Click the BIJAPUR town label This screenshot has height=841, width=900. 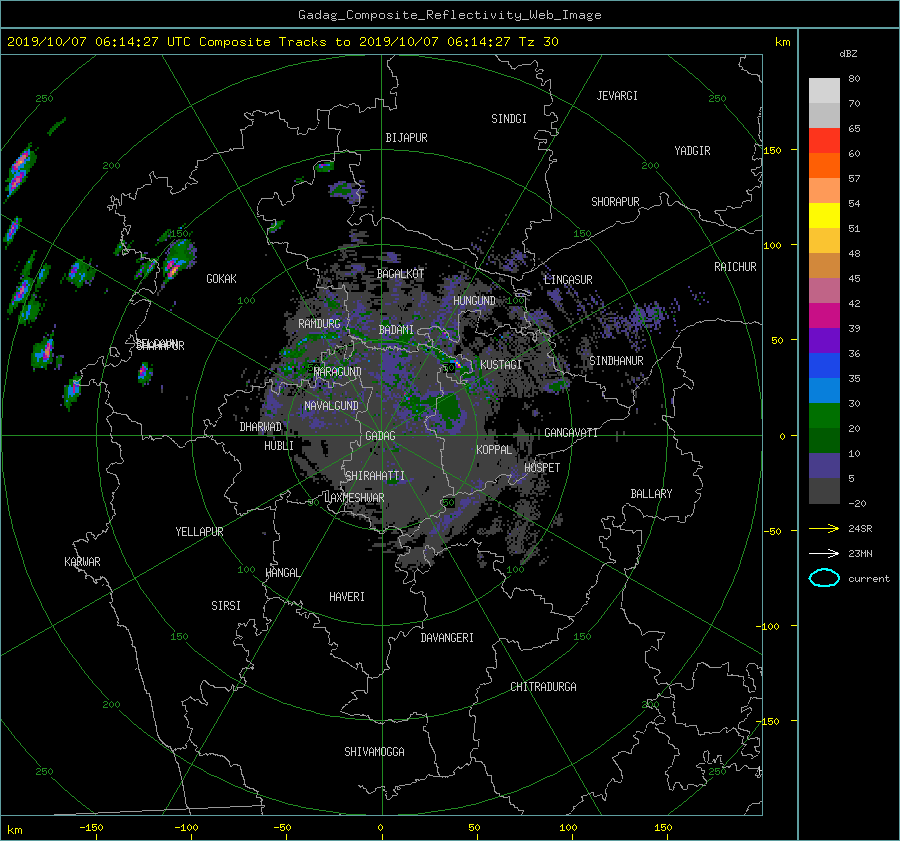pyautogui.click(x=406, y=138)
